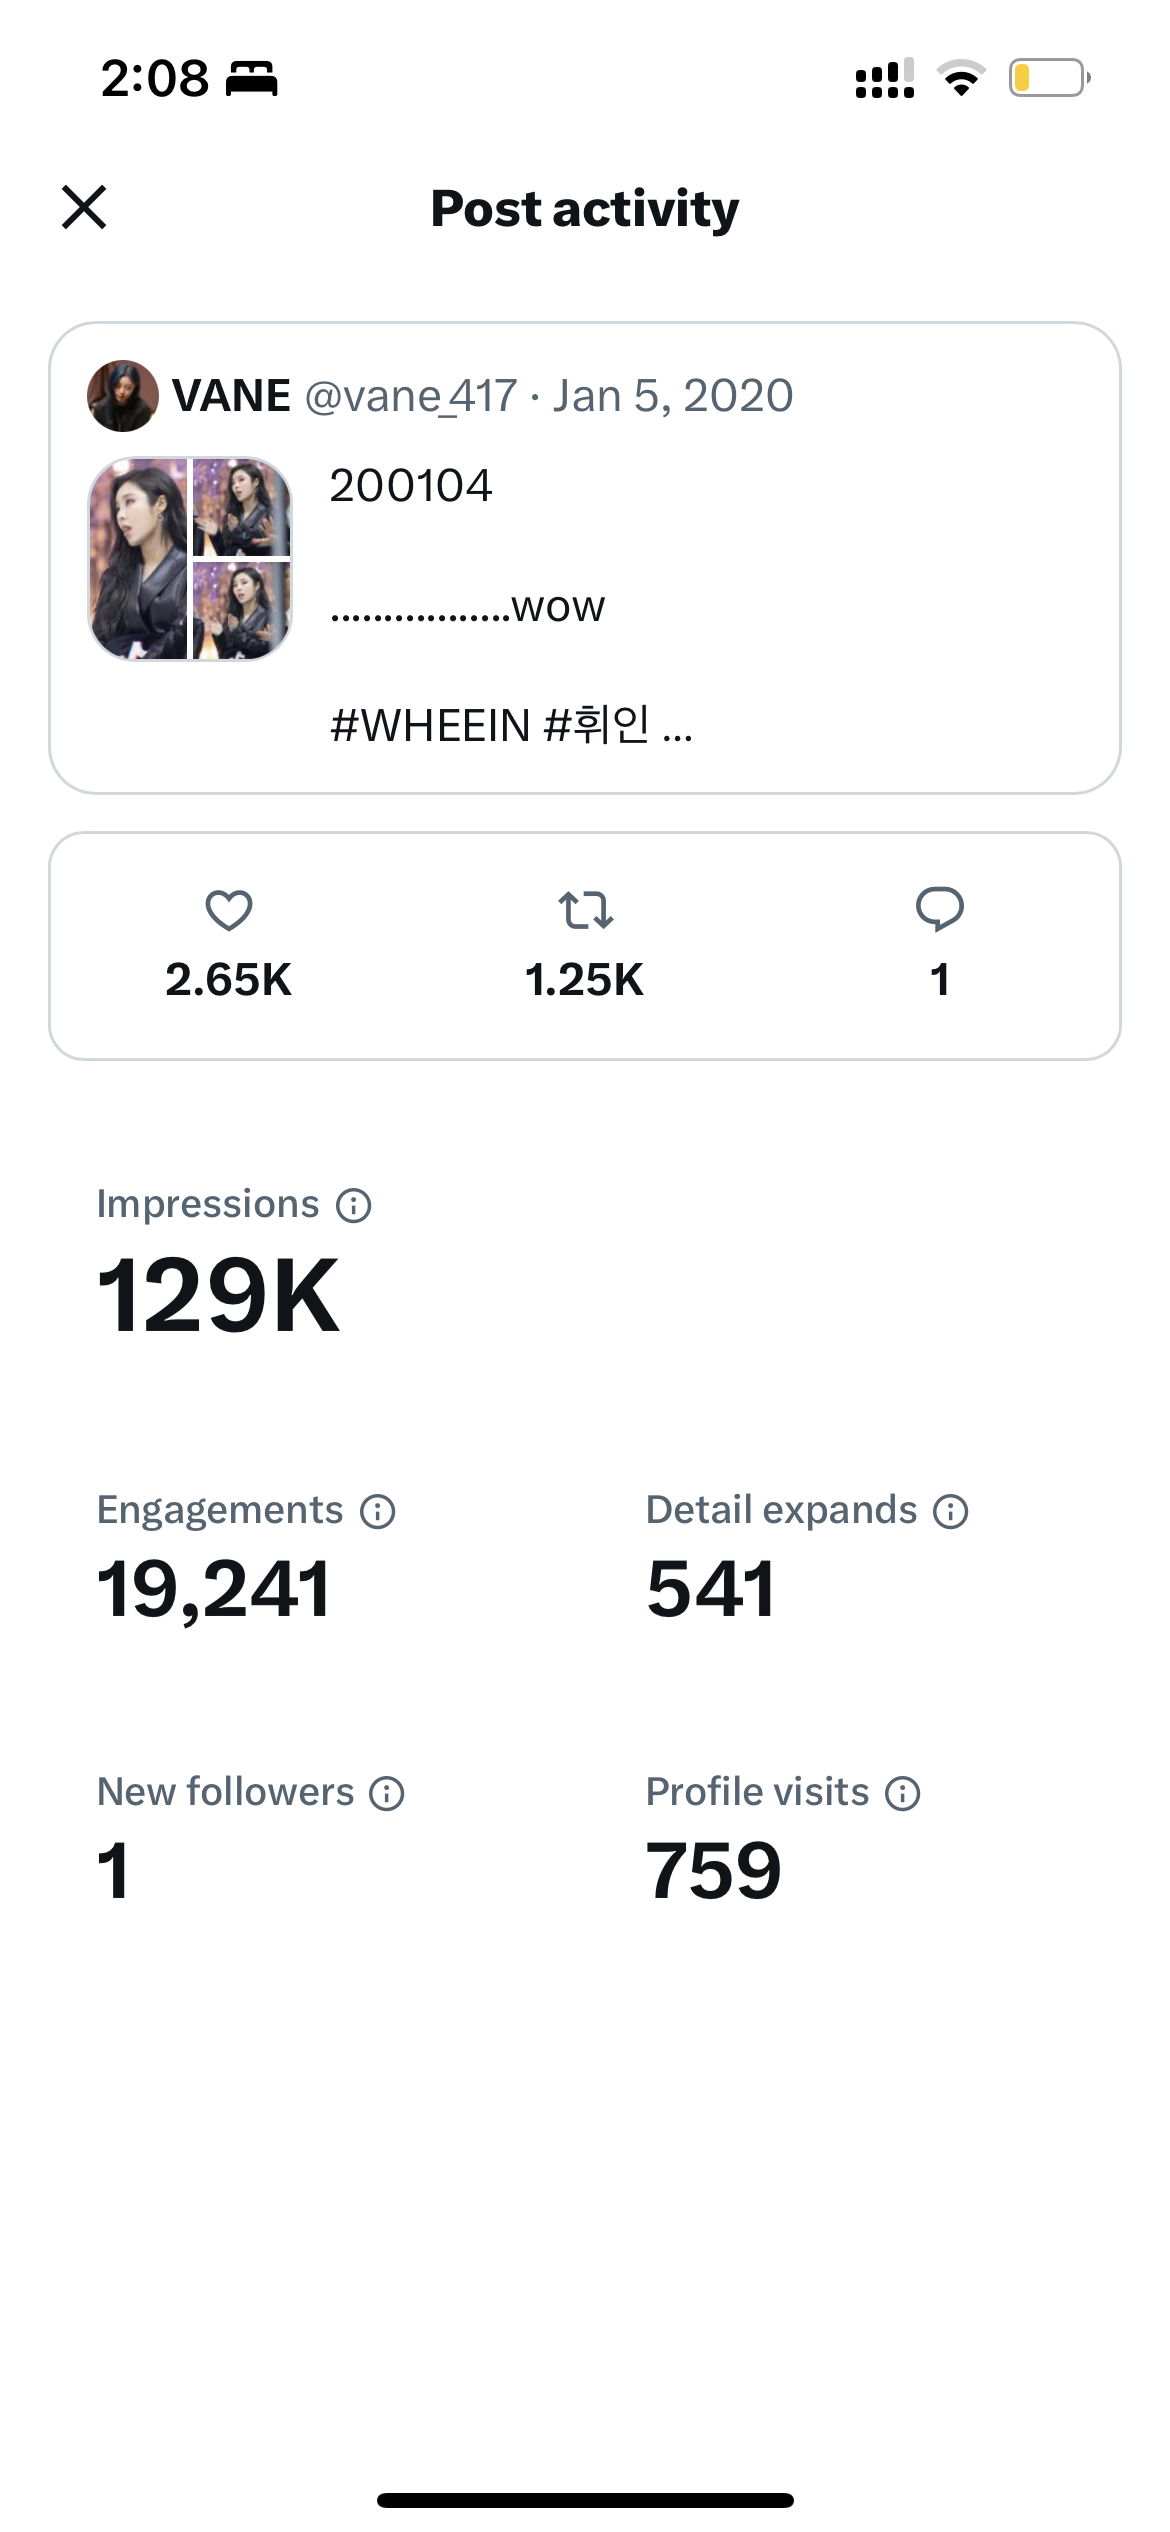Viewport: 1170px width, 2532px height.
Task: Open the @vane_417 handle
Action: pos(411,396)
